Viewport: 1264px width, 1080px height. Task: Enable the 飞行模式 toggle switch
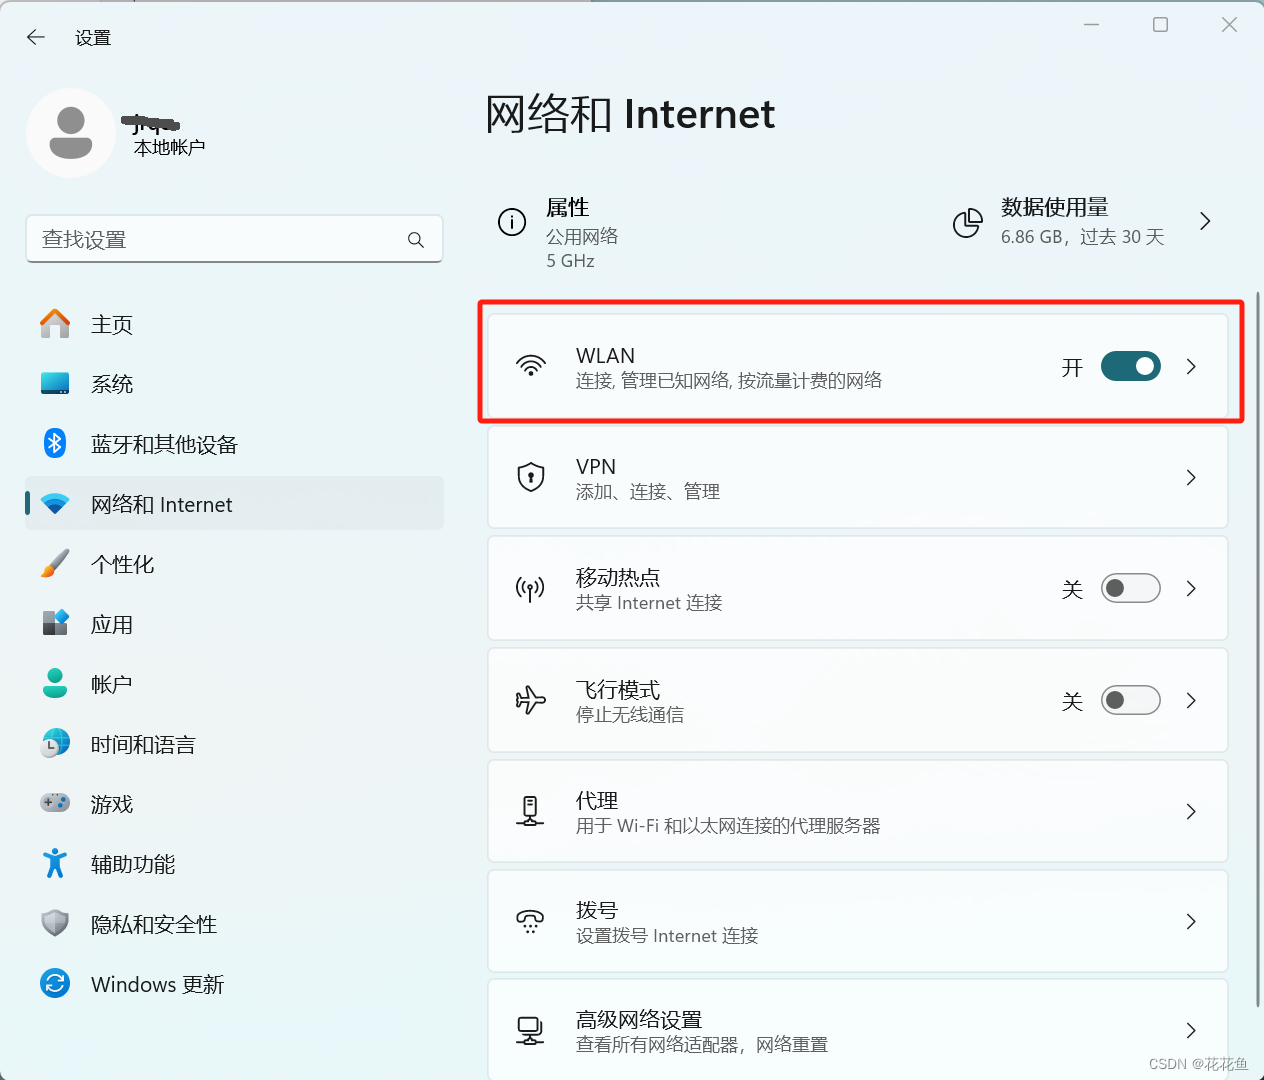(1131, 700)
